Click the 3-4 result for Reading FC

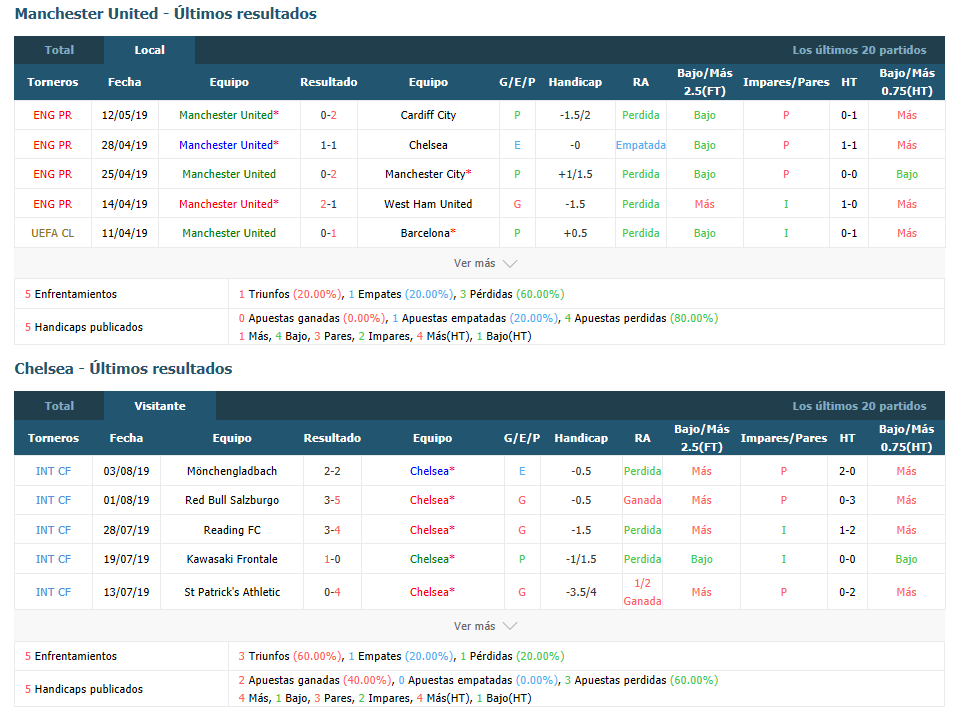332,530
